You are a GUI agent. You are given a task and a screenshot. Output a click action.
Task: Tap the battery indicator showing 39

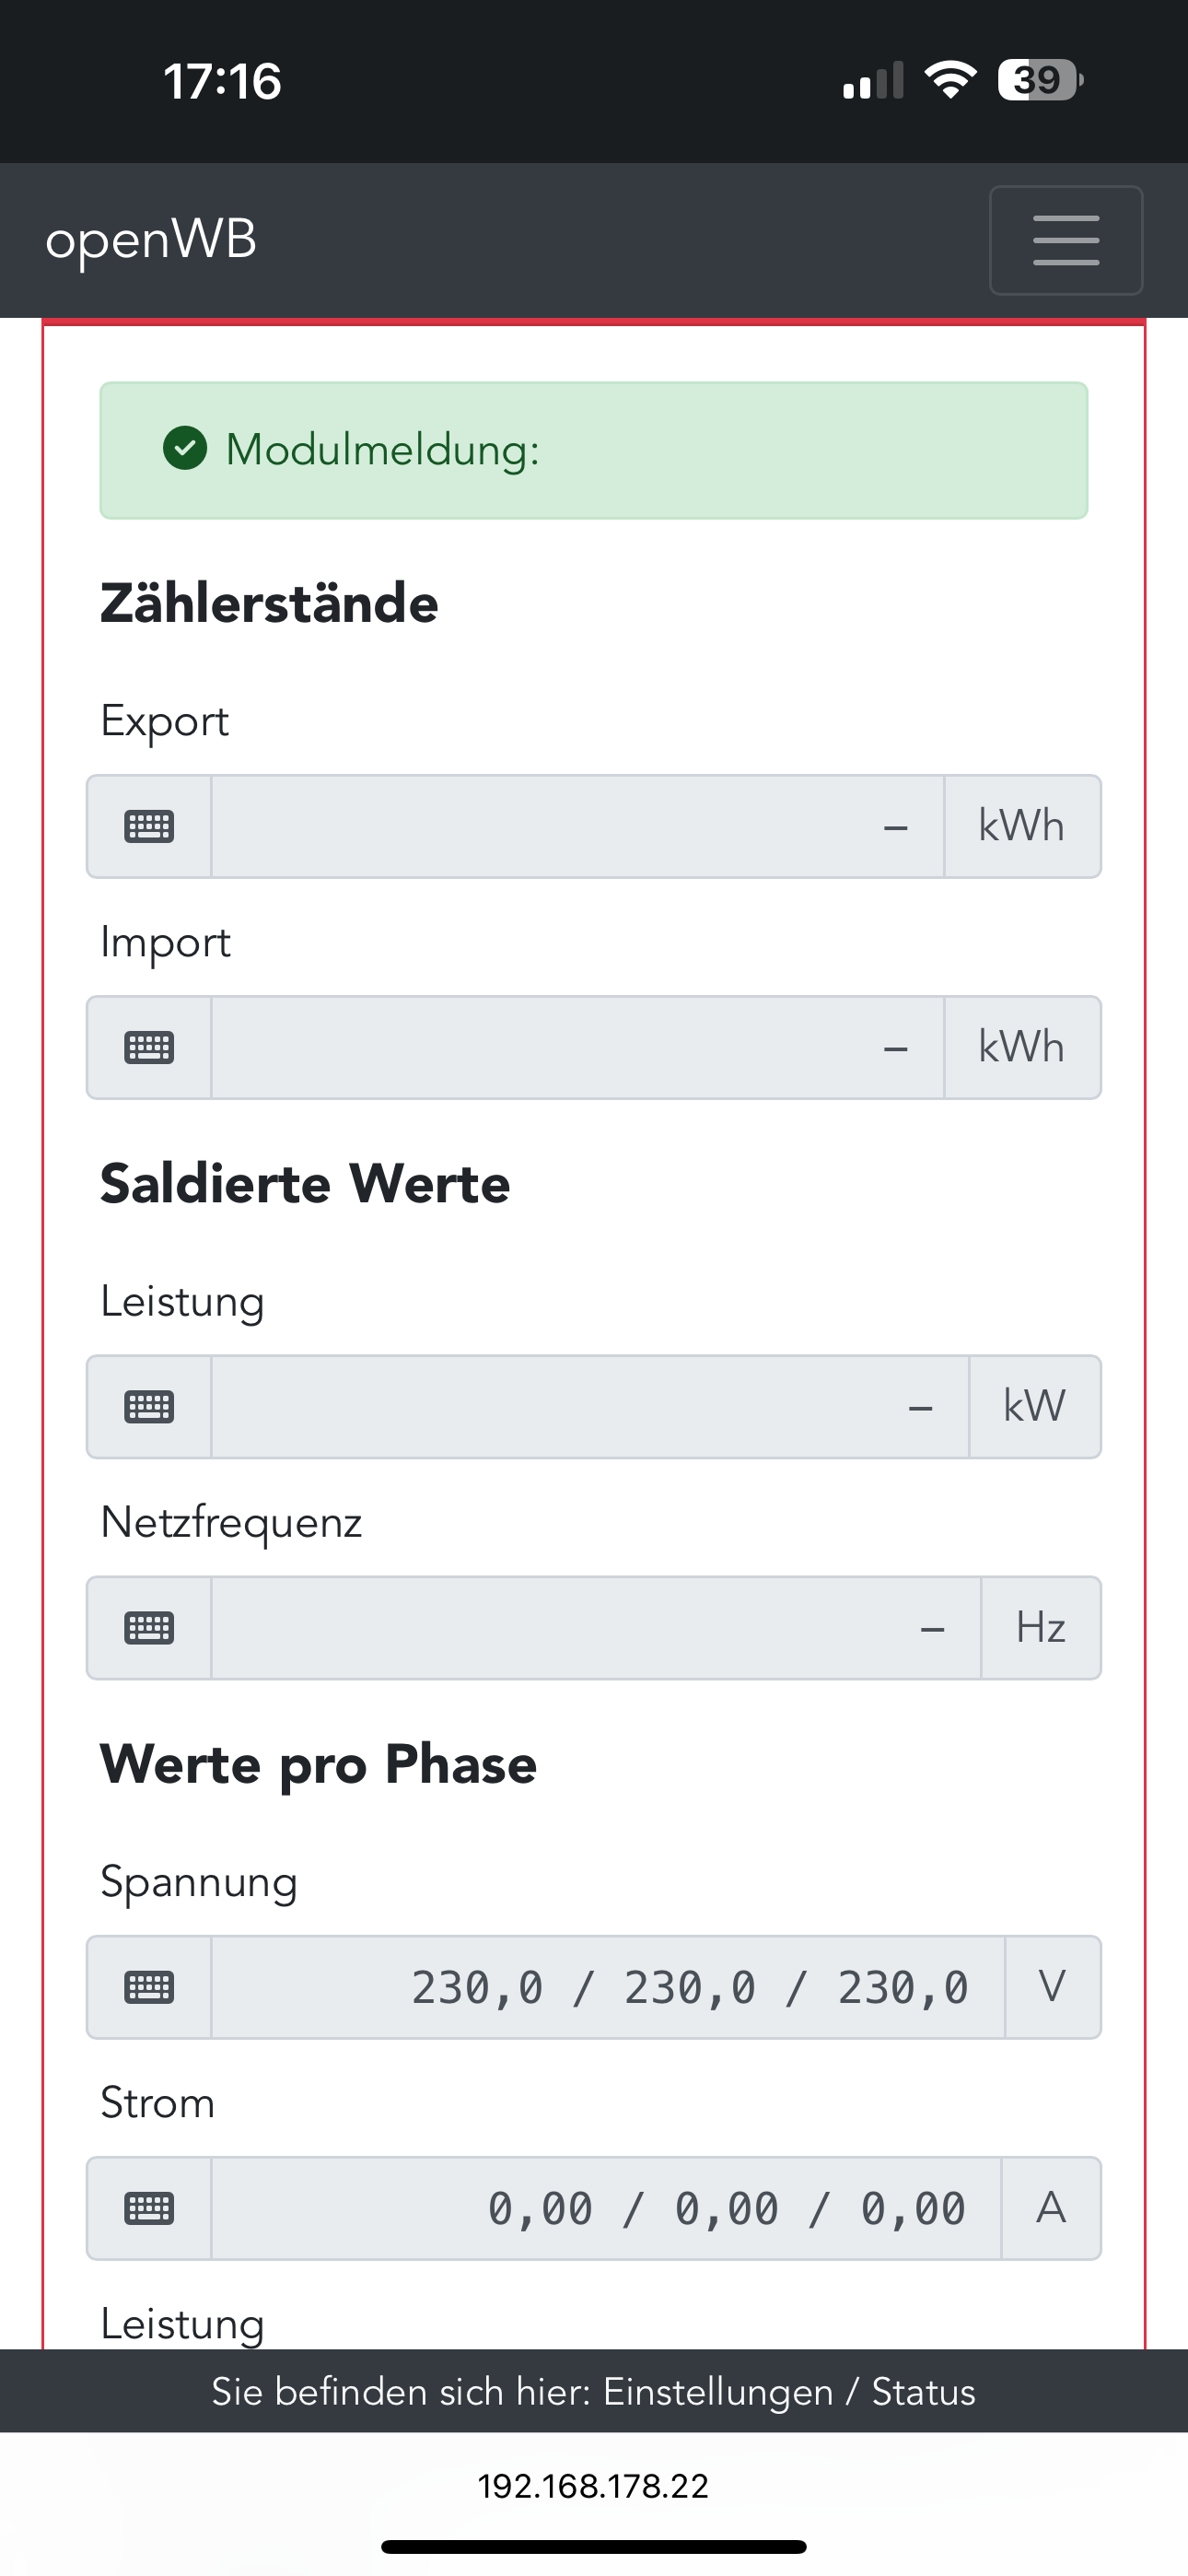1039,80
